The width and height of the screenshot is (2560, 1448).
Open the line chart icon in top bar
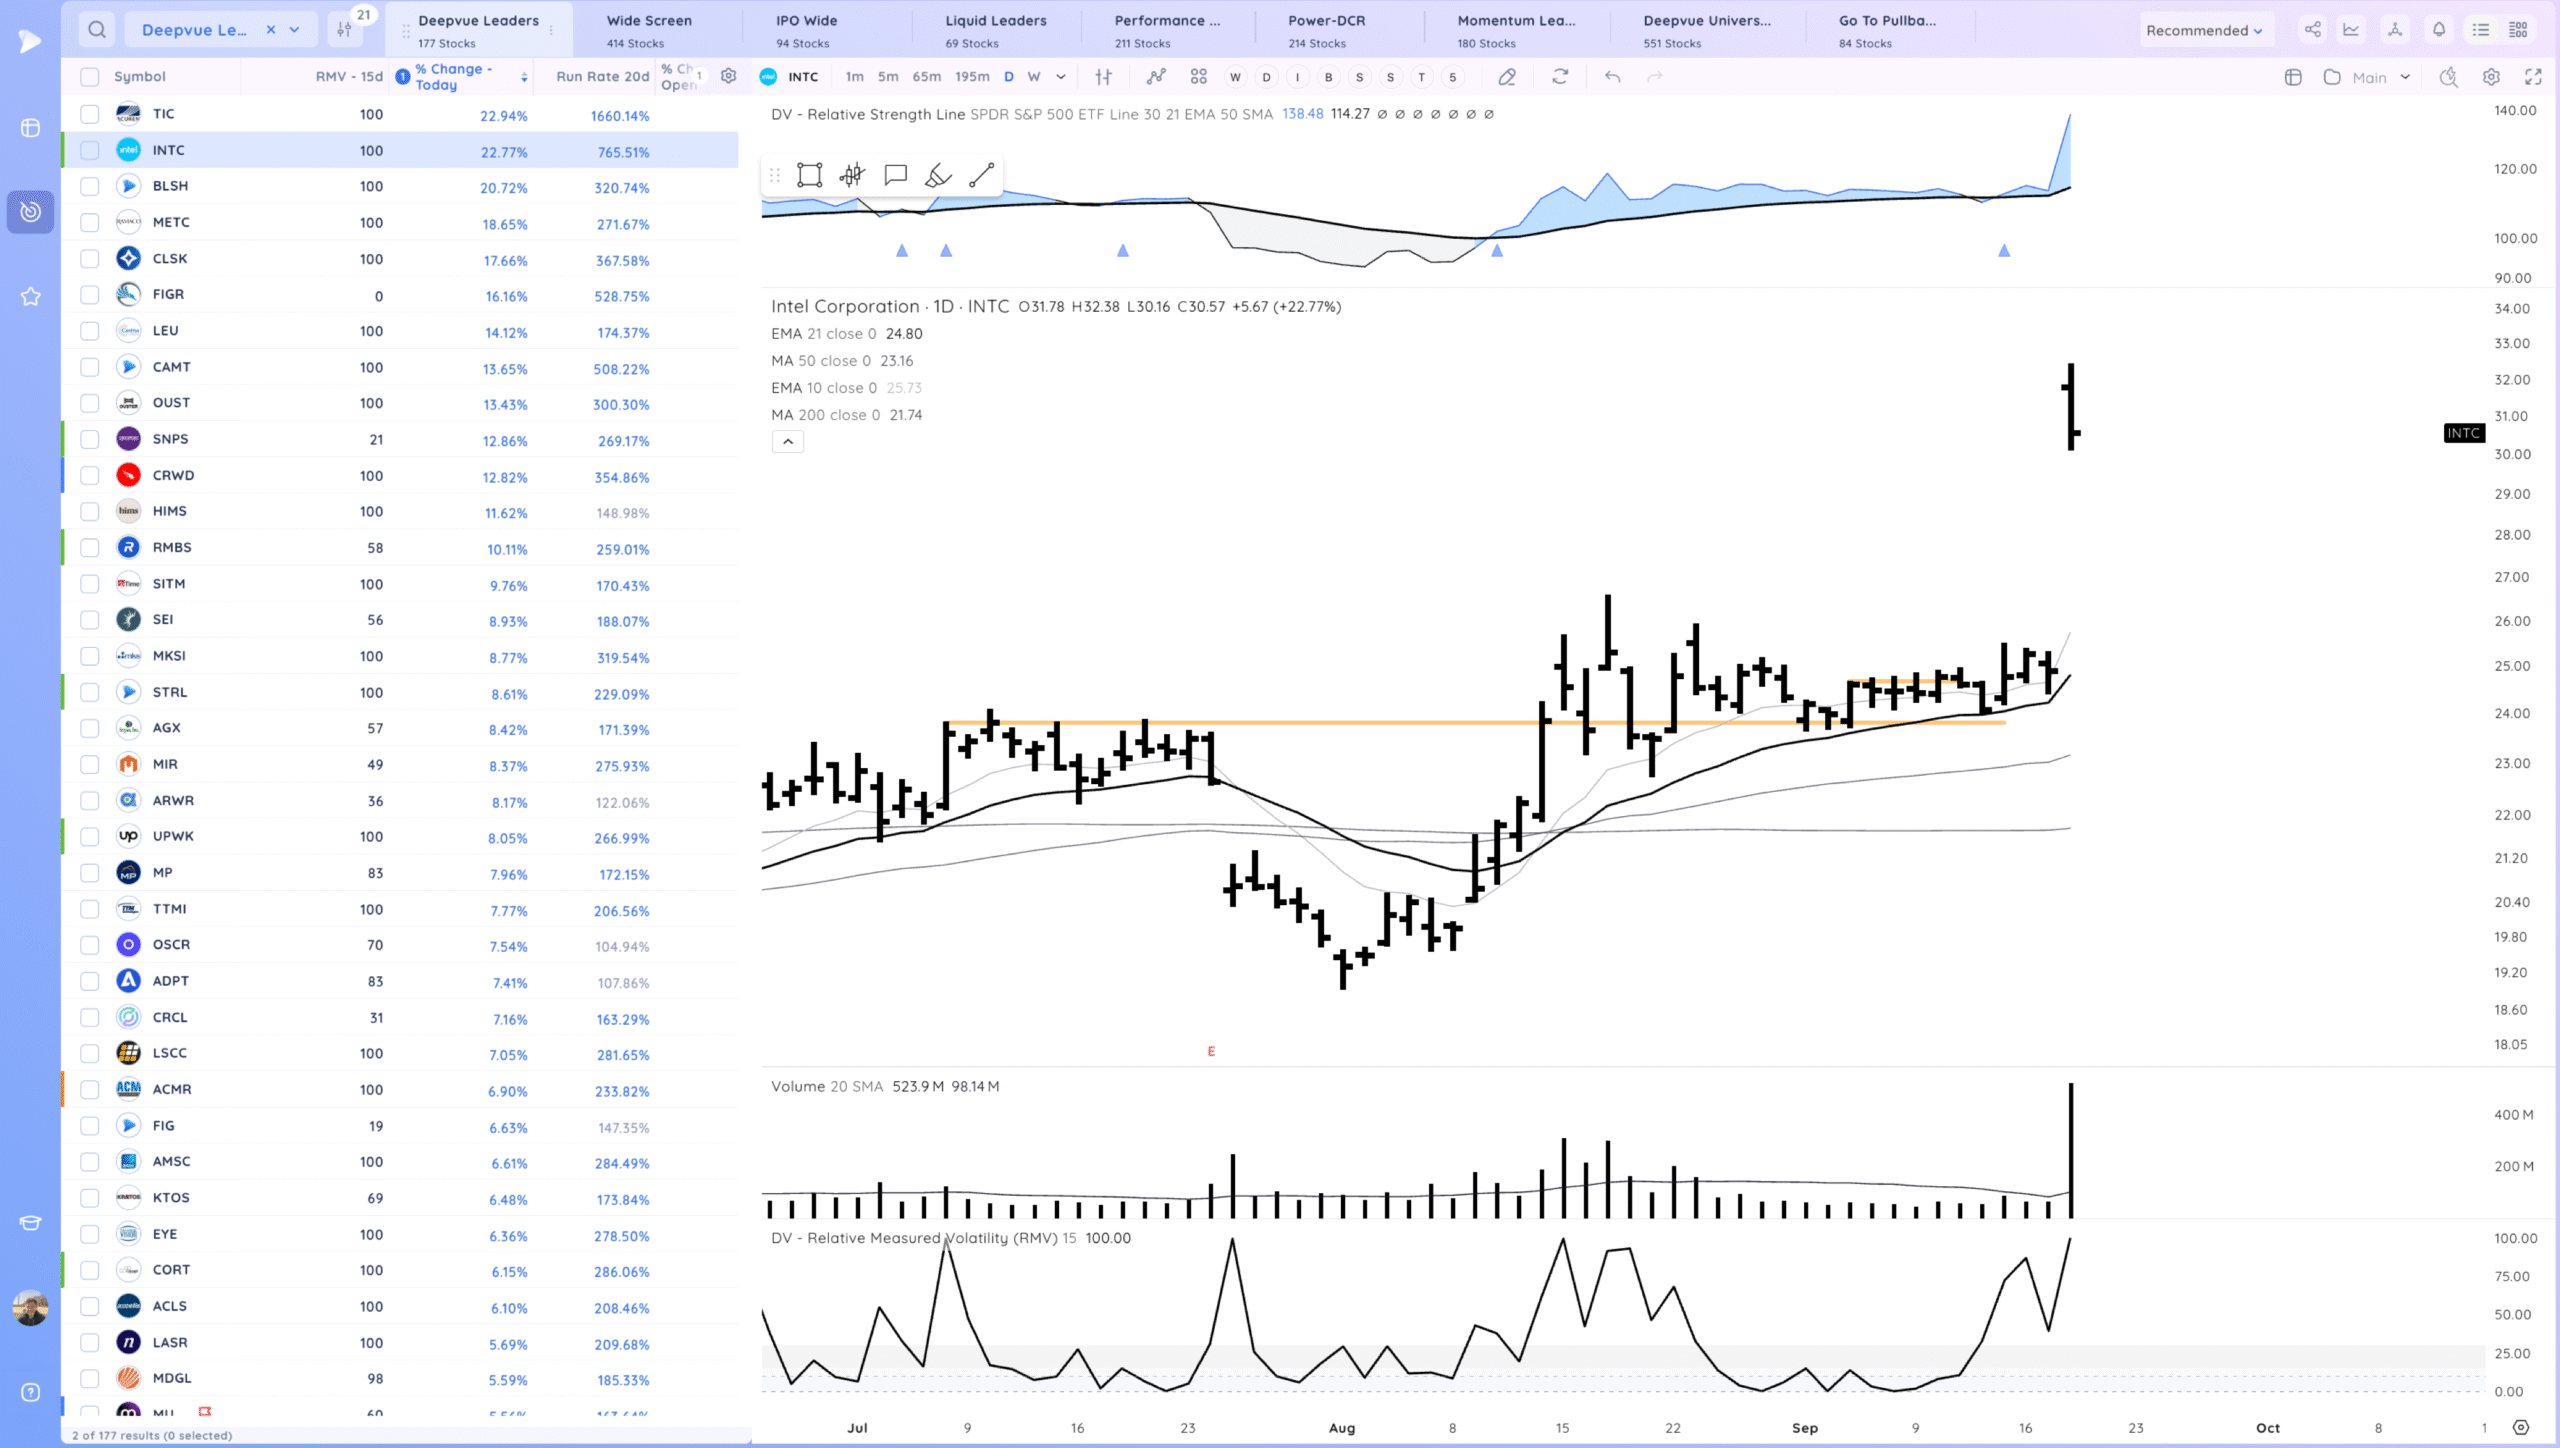(x=2351, y=30)
